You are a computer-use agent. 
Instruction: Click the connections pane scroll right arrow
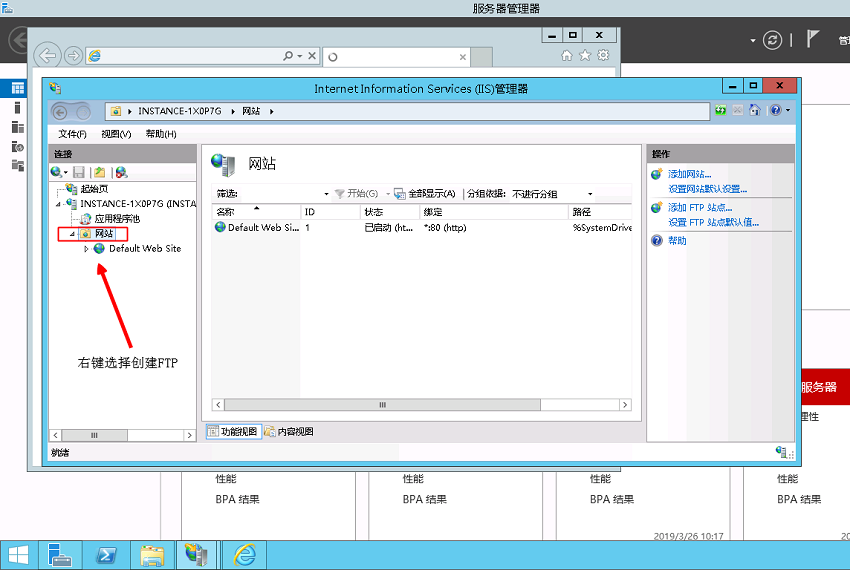(189, 435)
